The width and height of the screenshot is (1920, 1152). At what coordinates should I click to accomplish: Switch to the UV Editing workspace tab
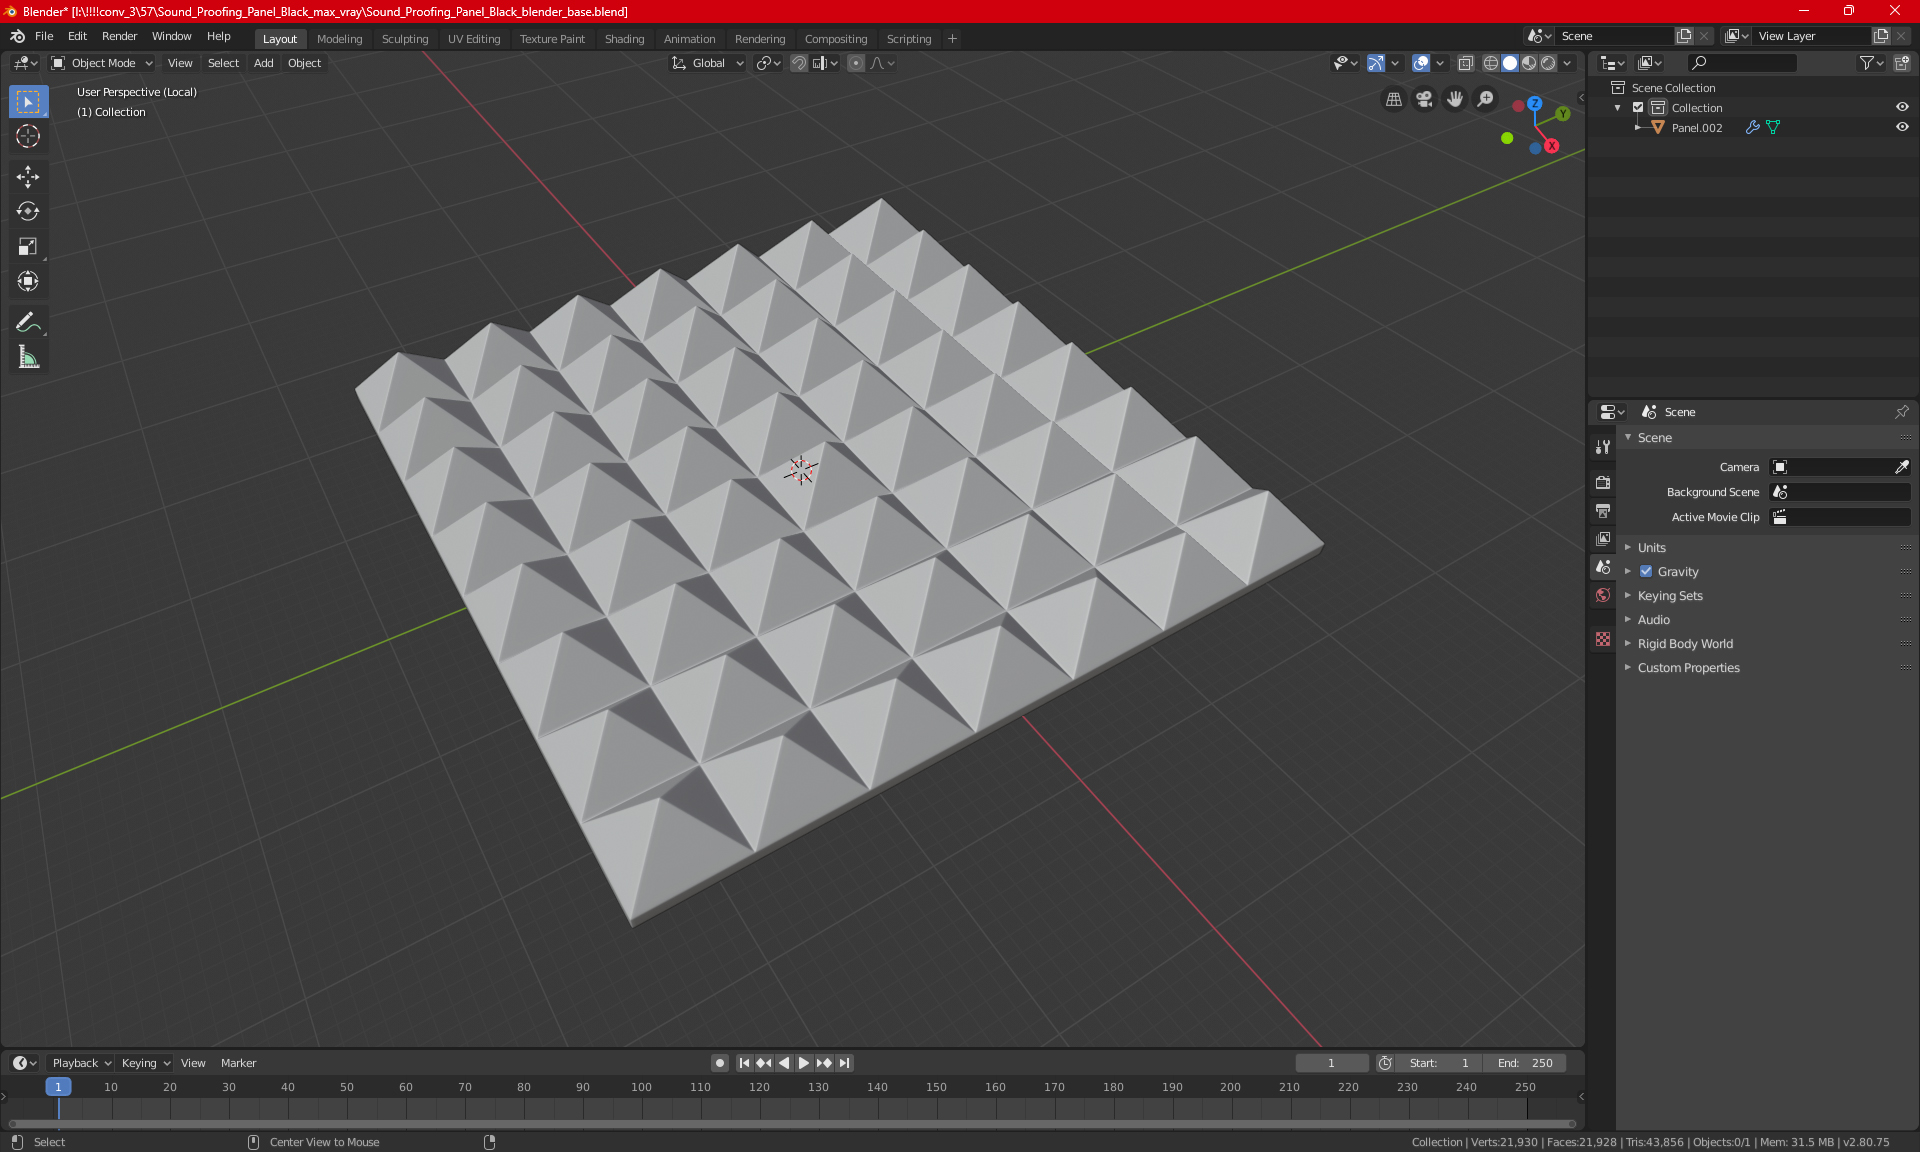(x=474, y=39)
